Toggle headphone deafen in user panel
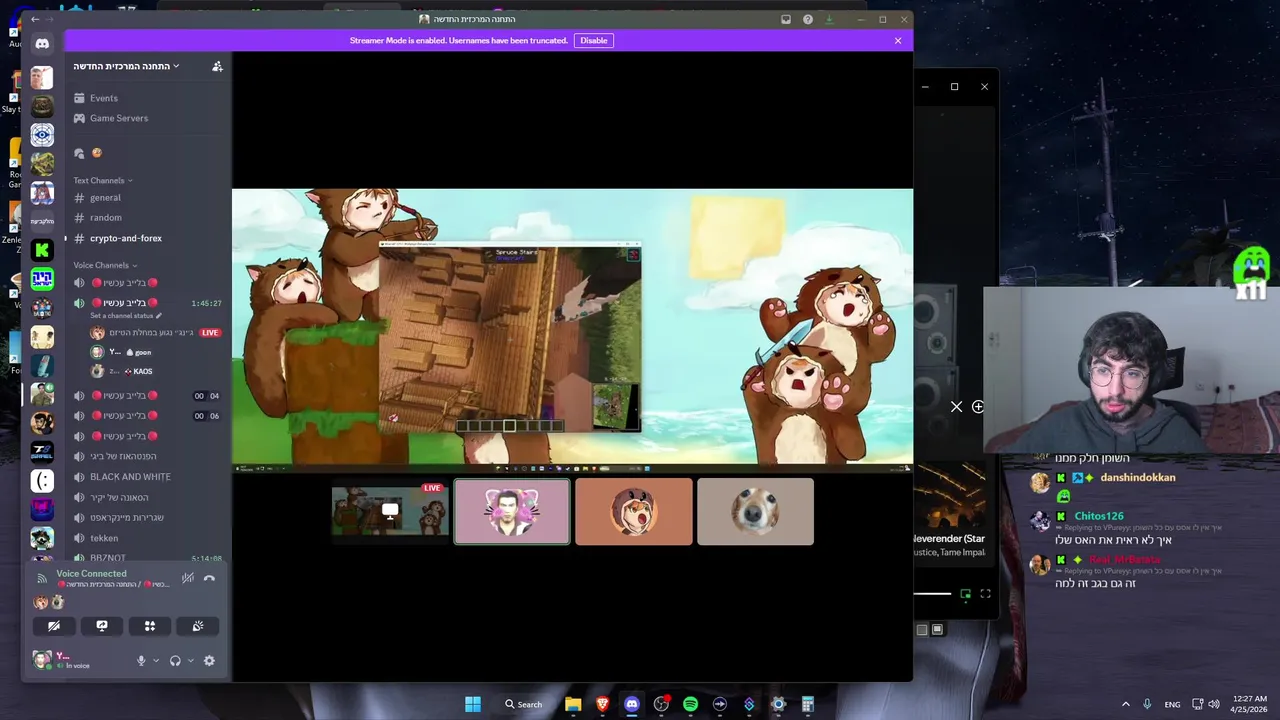 [x=175, y=661]
